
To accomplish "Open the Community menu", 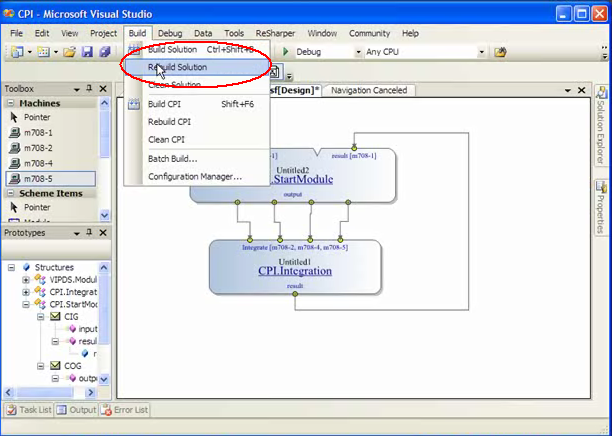I will [x=370, y=34].
